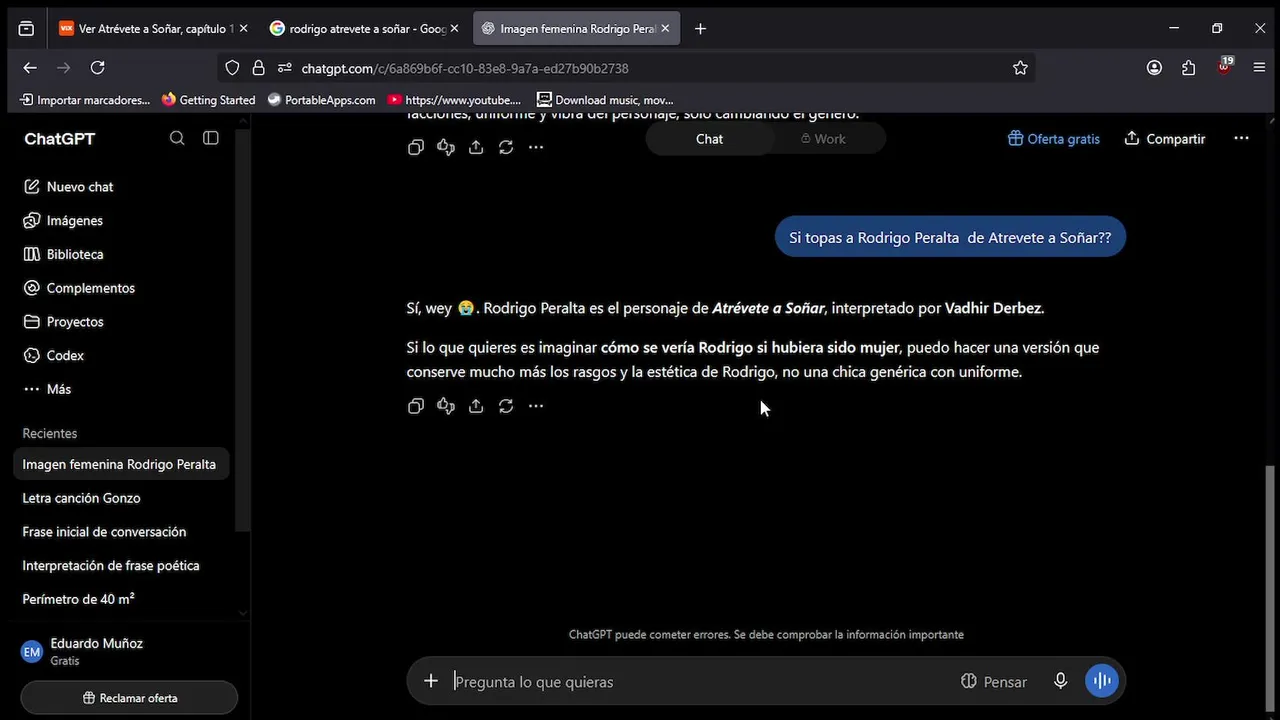This screenshot has height=720, width=1280.
Task: Regenerate the upper response
Action: point(506,147)
